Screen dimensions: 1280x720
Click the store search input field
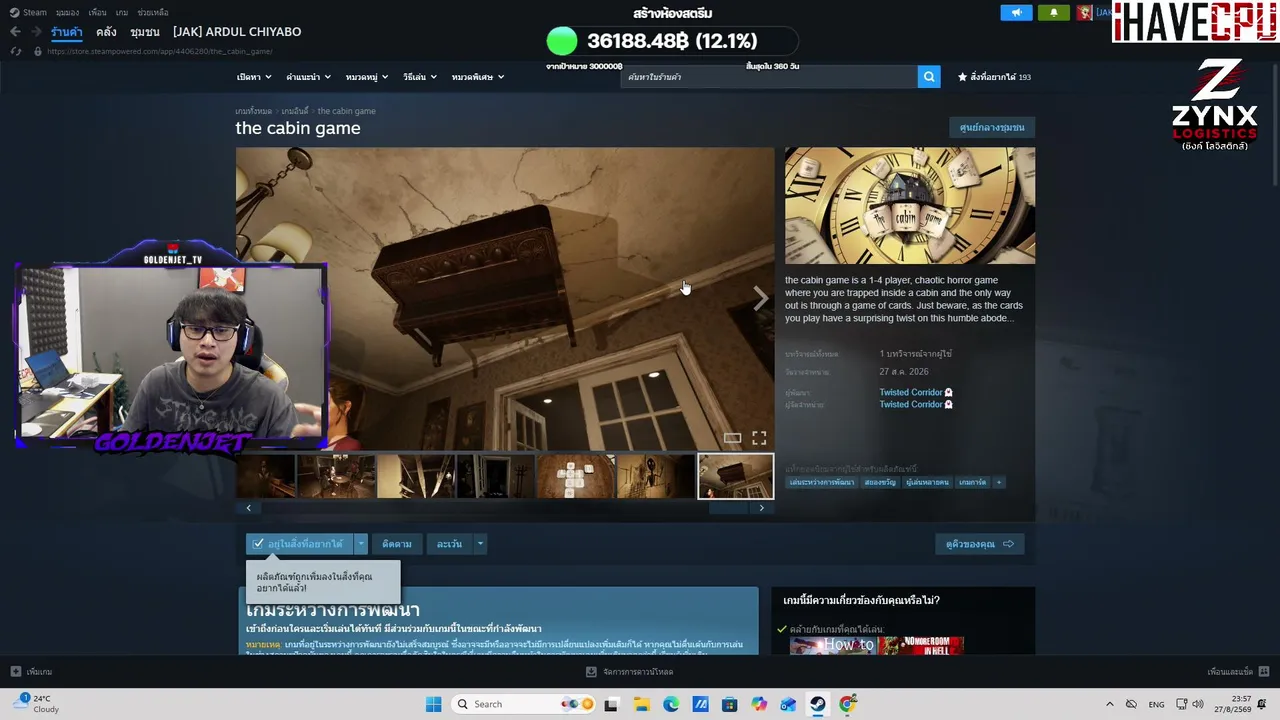click(769, 77)
